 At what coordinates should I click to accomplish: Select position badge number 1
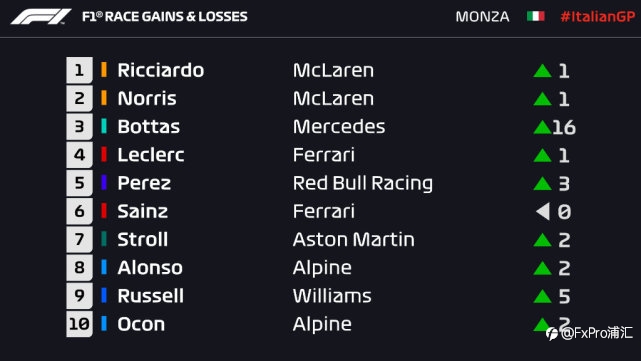pos(79,70)
